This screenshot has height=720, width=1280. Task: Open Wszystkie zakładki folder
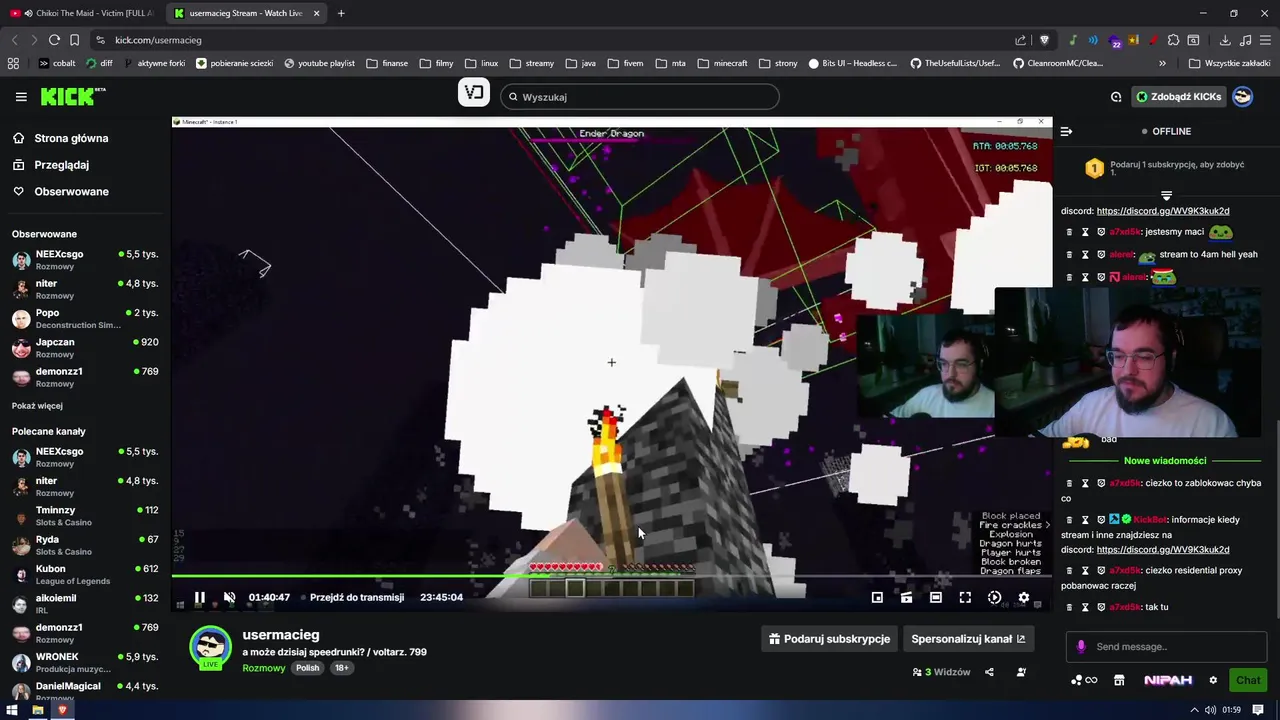coord(1229,63)
